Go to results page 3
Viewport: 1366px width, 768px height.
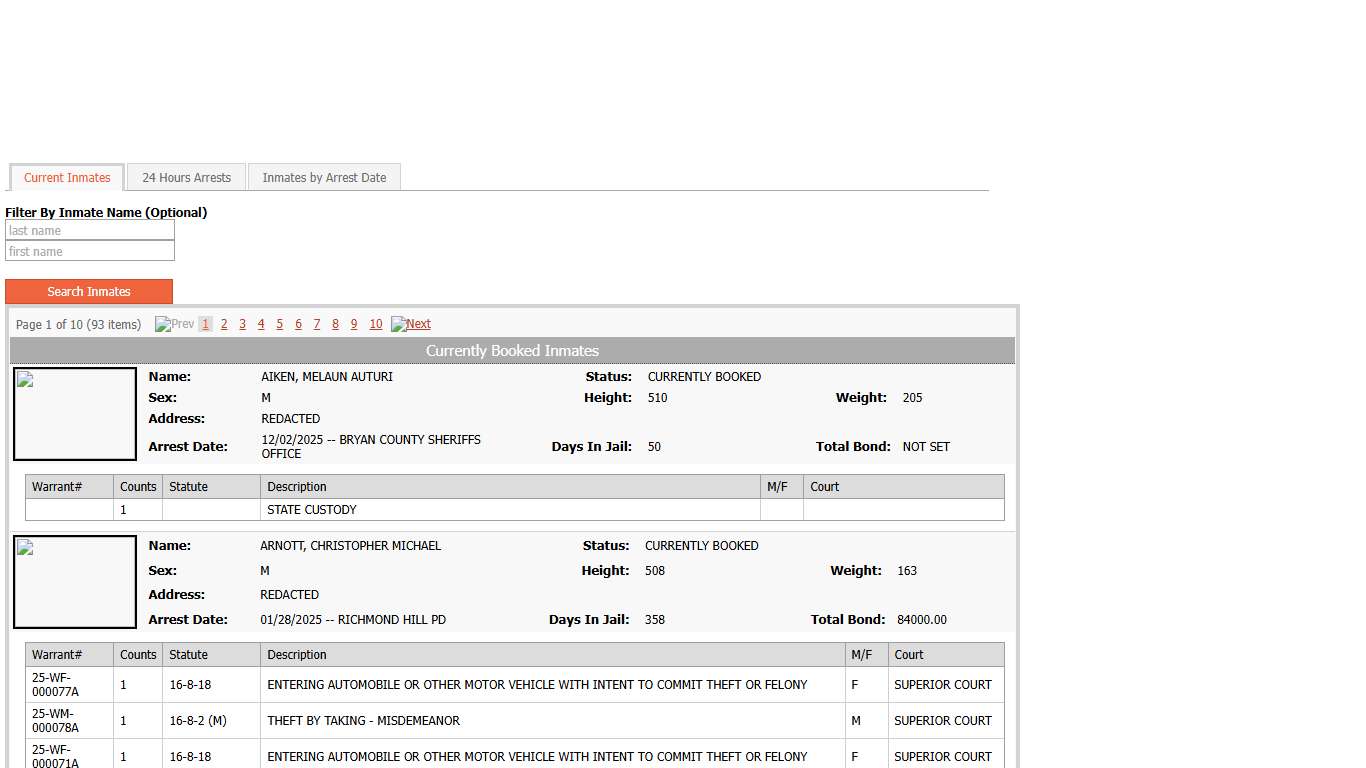(x=242, y=324)
